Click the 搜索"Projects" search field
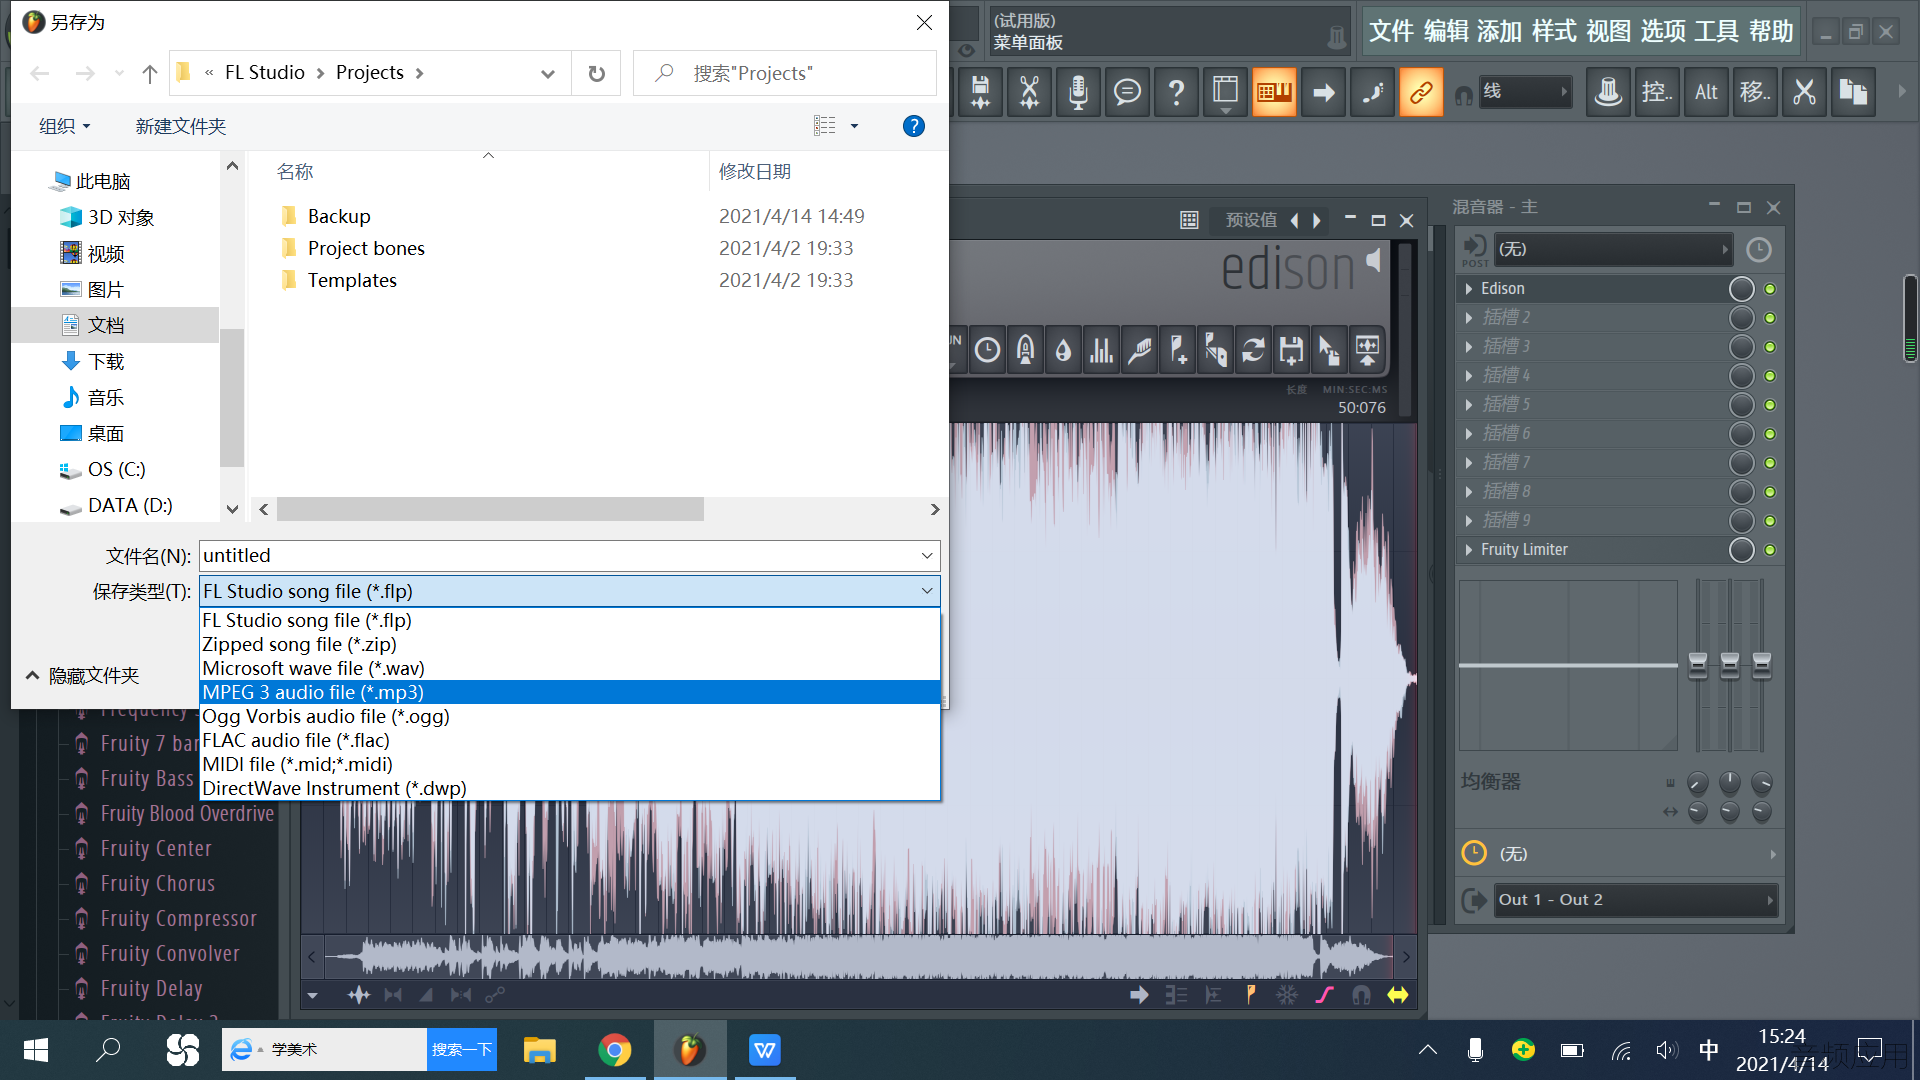 (785, 73)
